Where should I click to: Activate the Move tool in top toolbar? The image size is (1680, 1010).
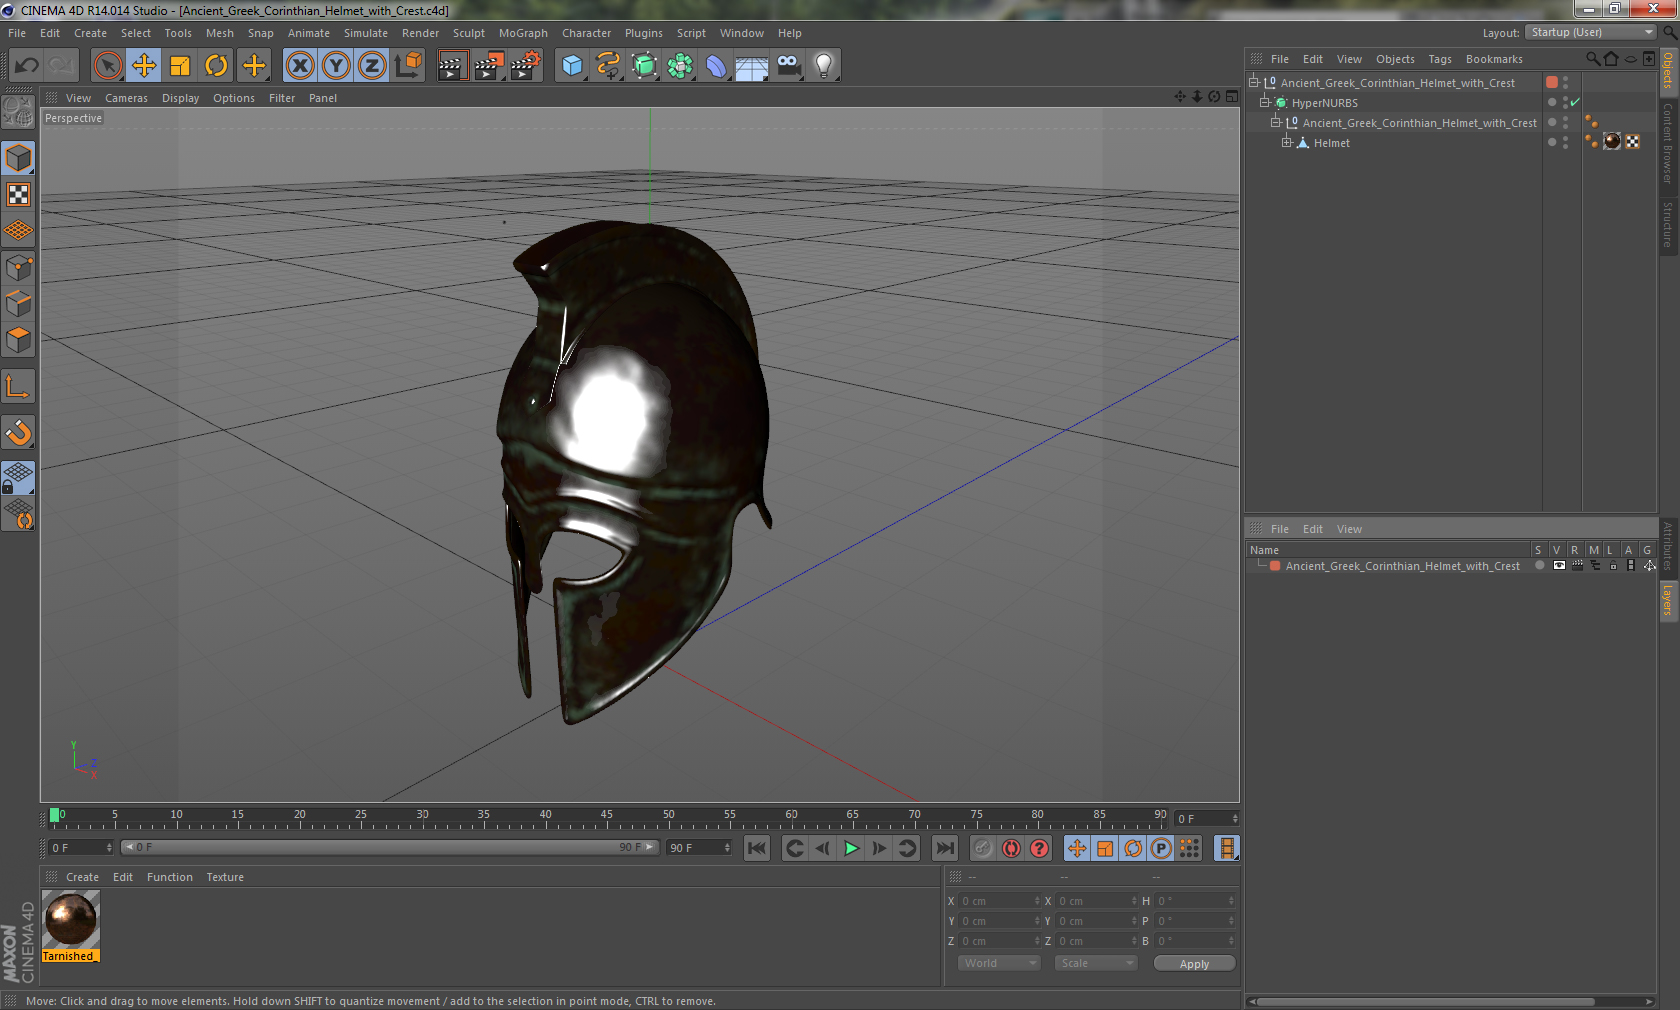click(144, 66)
